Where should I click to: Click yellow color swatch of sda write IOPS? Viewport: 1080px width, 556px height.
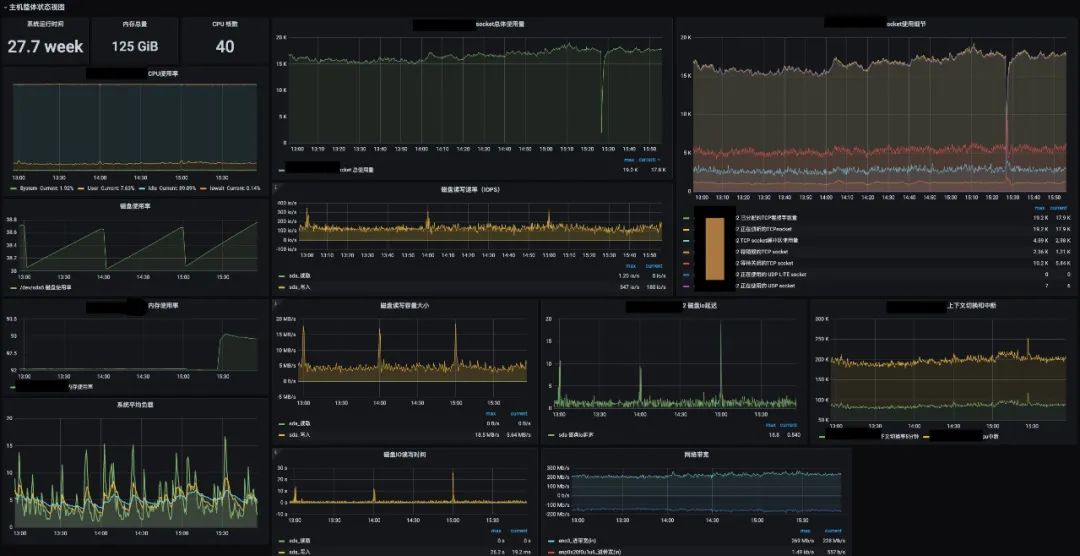pos(281,286)
